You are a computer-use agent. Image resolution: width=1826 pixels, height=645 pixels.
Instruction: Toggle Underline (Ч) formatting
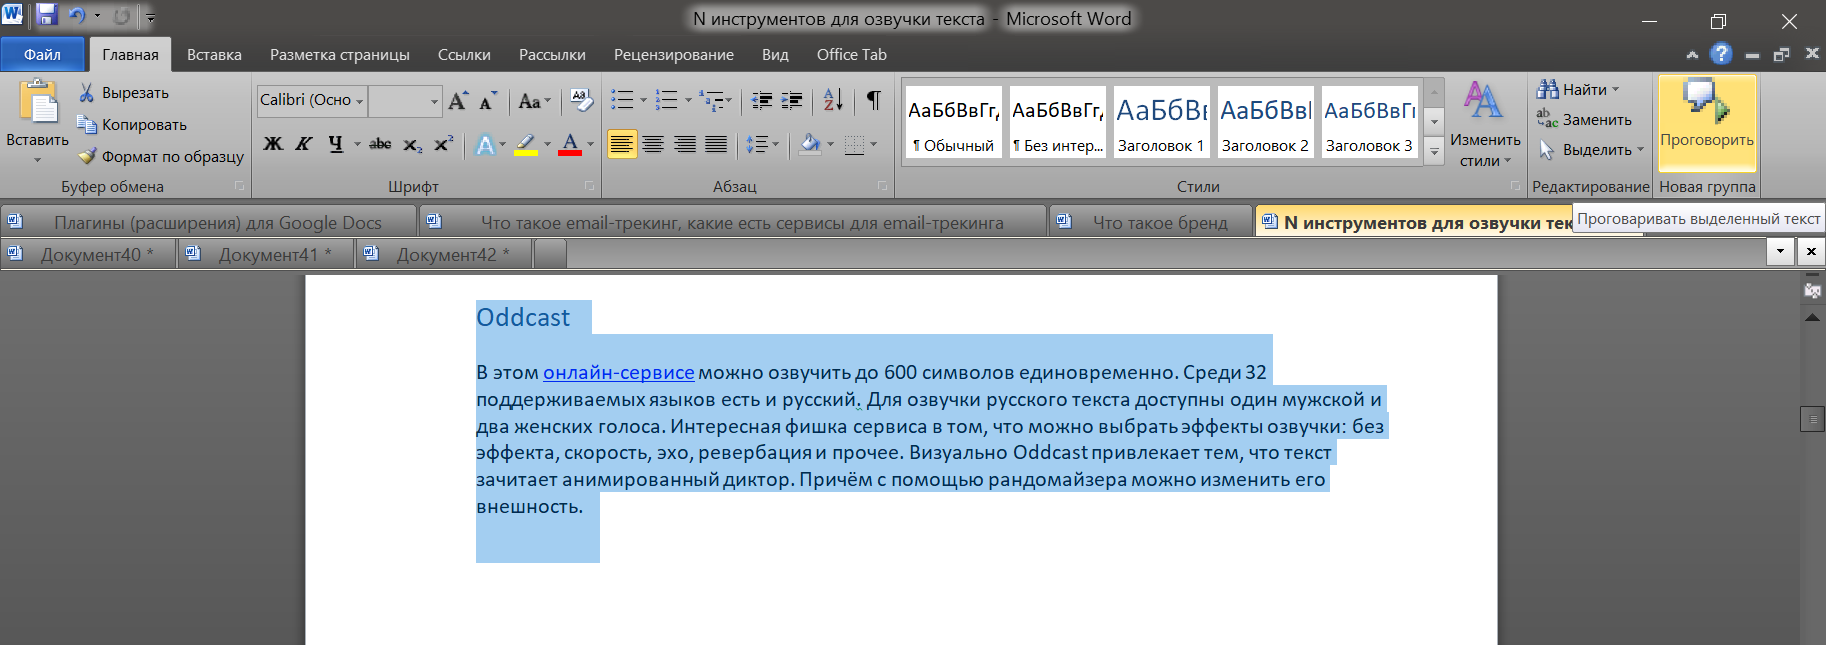(x=335, y=144)
